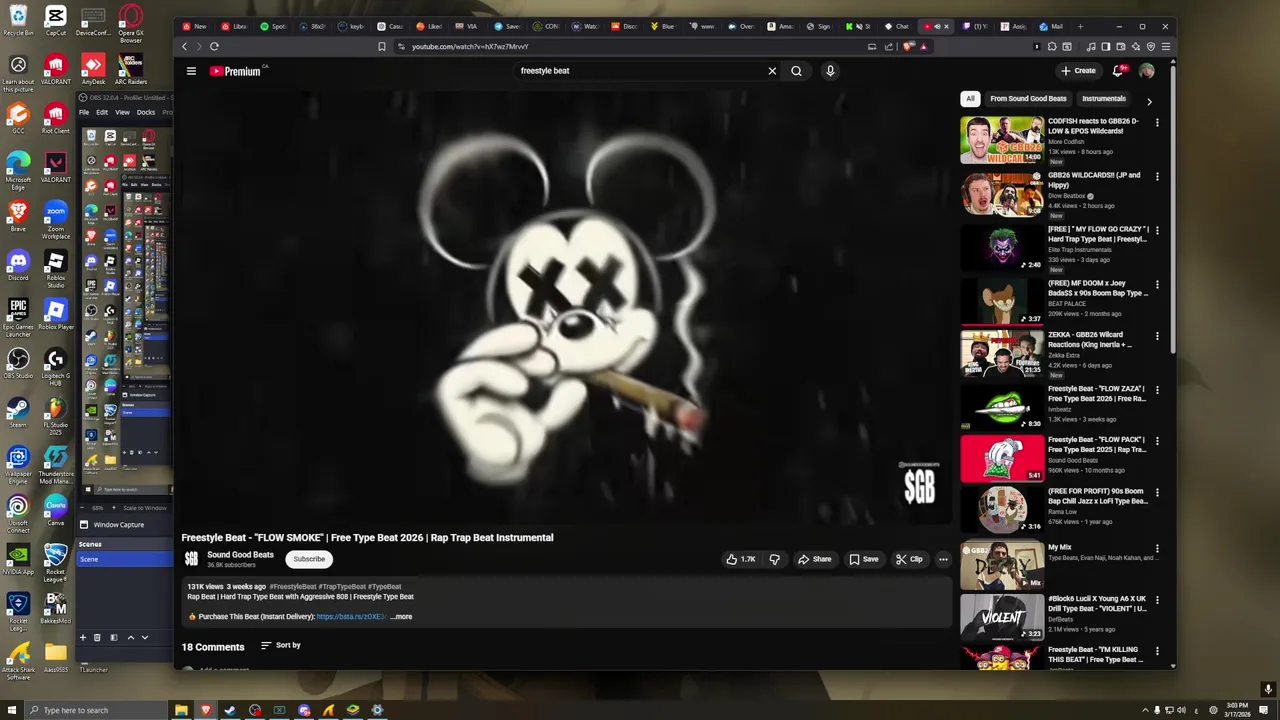Open the Steam desktop shortcut
The image size is (1280, 720).
click(x=18, y=412)
